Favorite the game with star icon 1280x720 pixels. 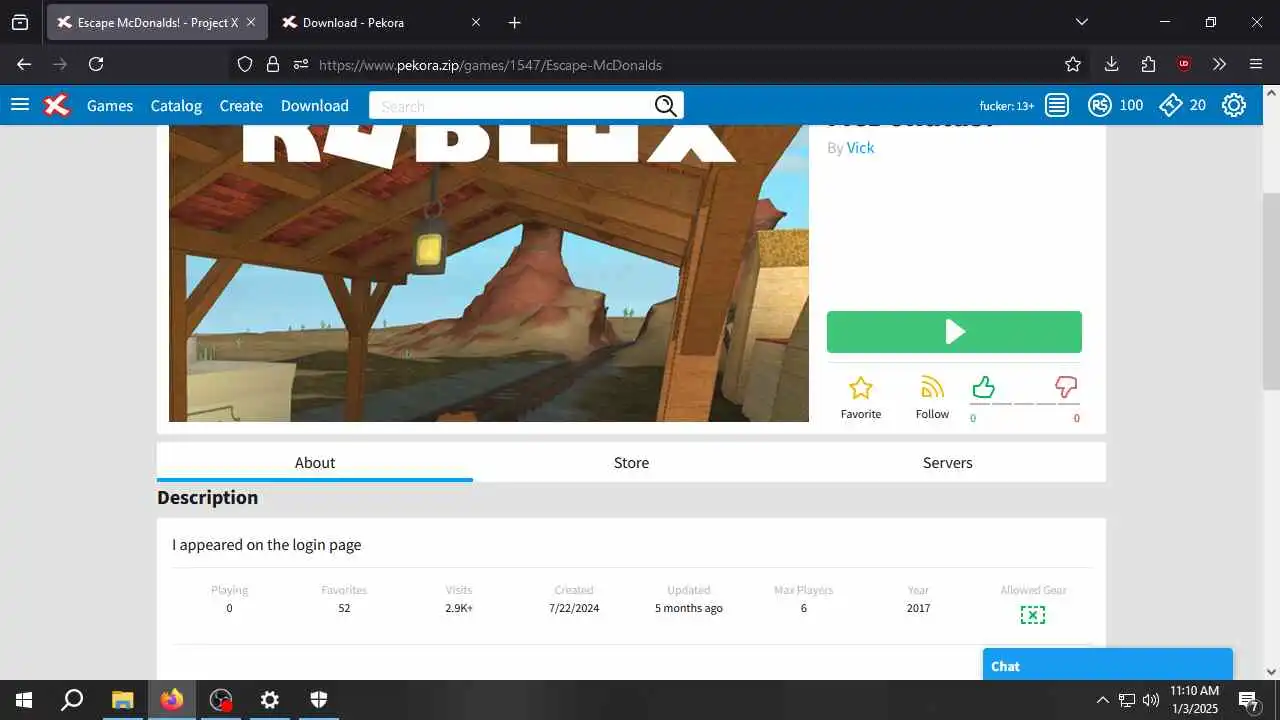tap(861, 388)
